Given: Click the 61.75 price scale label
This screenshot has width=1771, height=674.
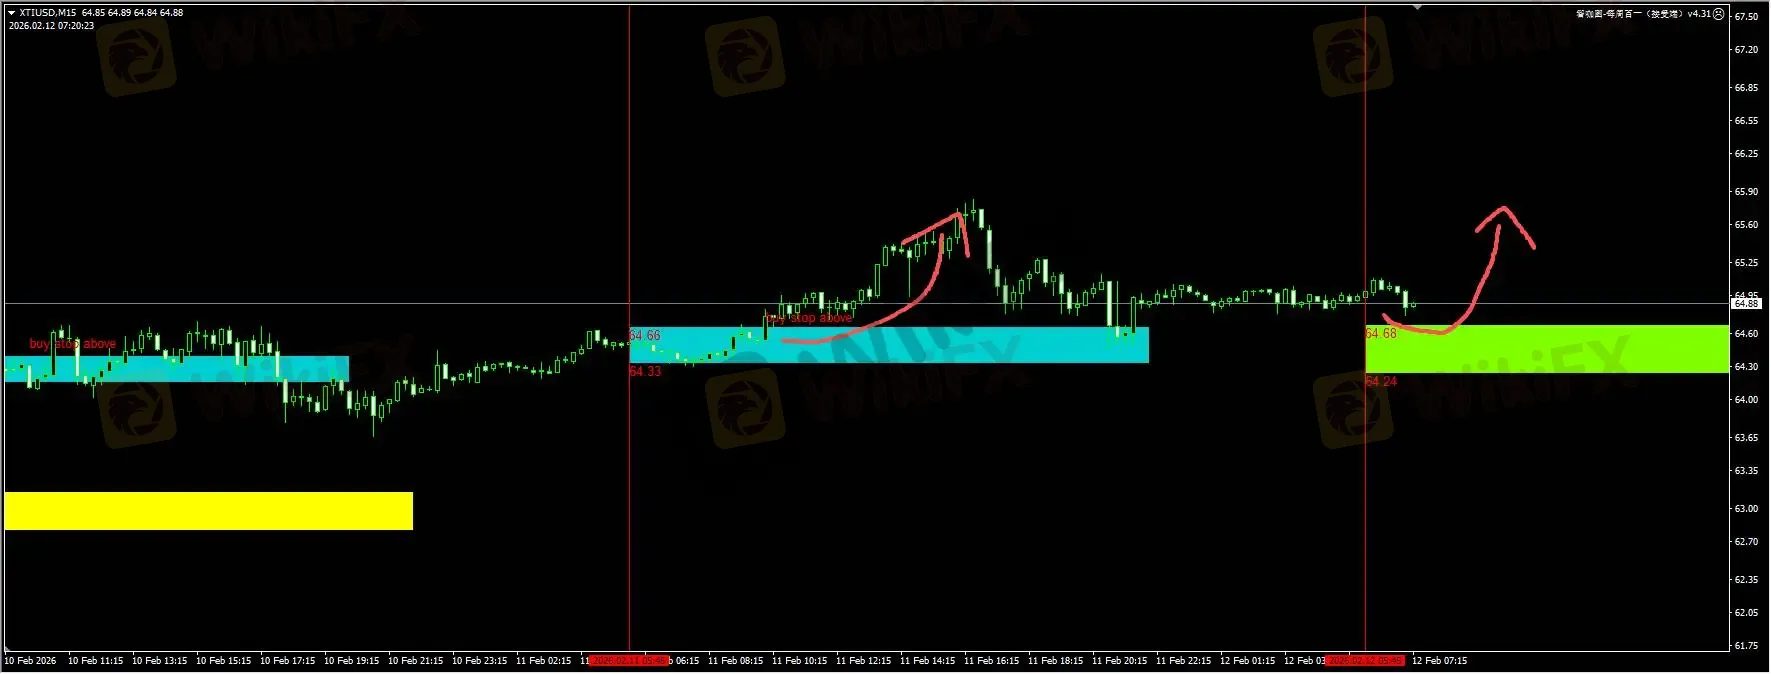Looking at the screenshot, I should tap(1746, 646).
